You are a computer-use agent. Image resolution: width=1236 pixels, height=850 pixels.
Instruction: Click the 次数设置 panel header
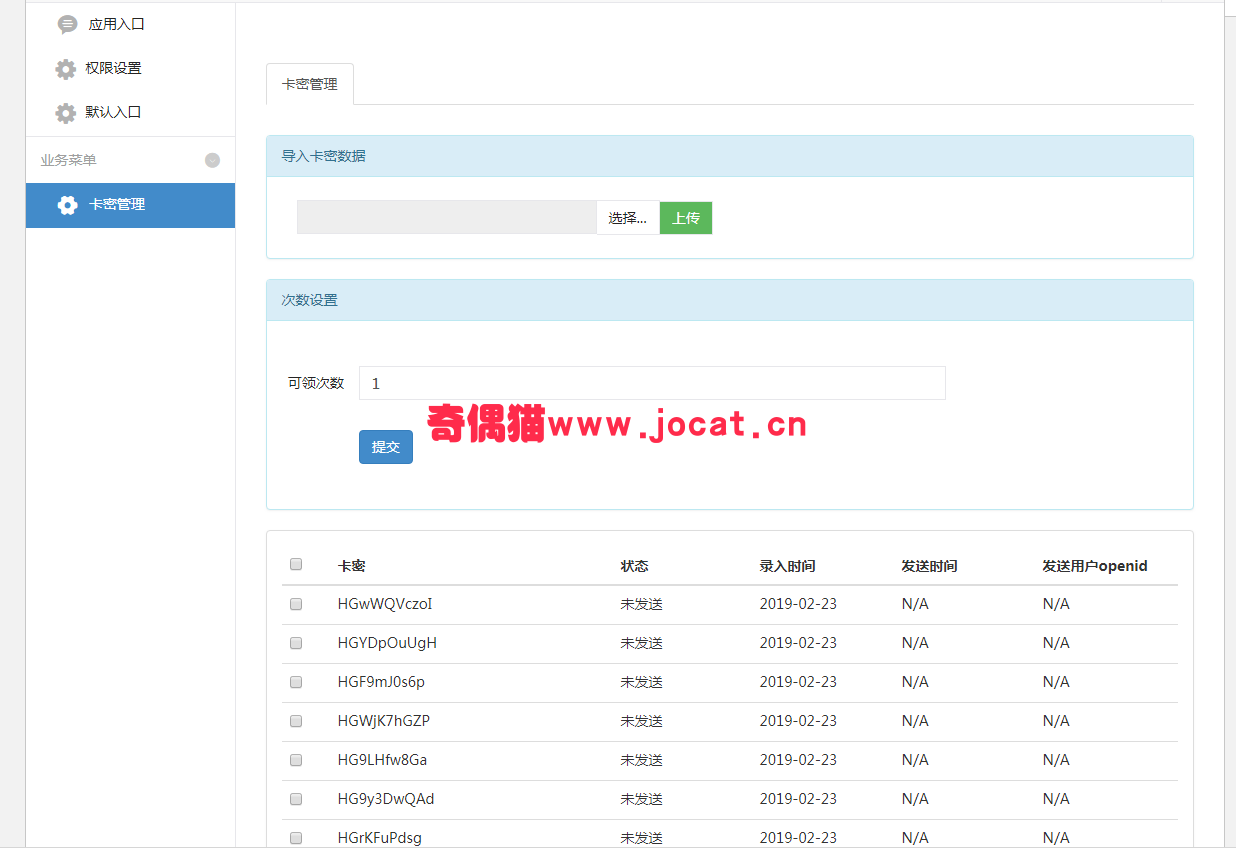pos(730,300)
